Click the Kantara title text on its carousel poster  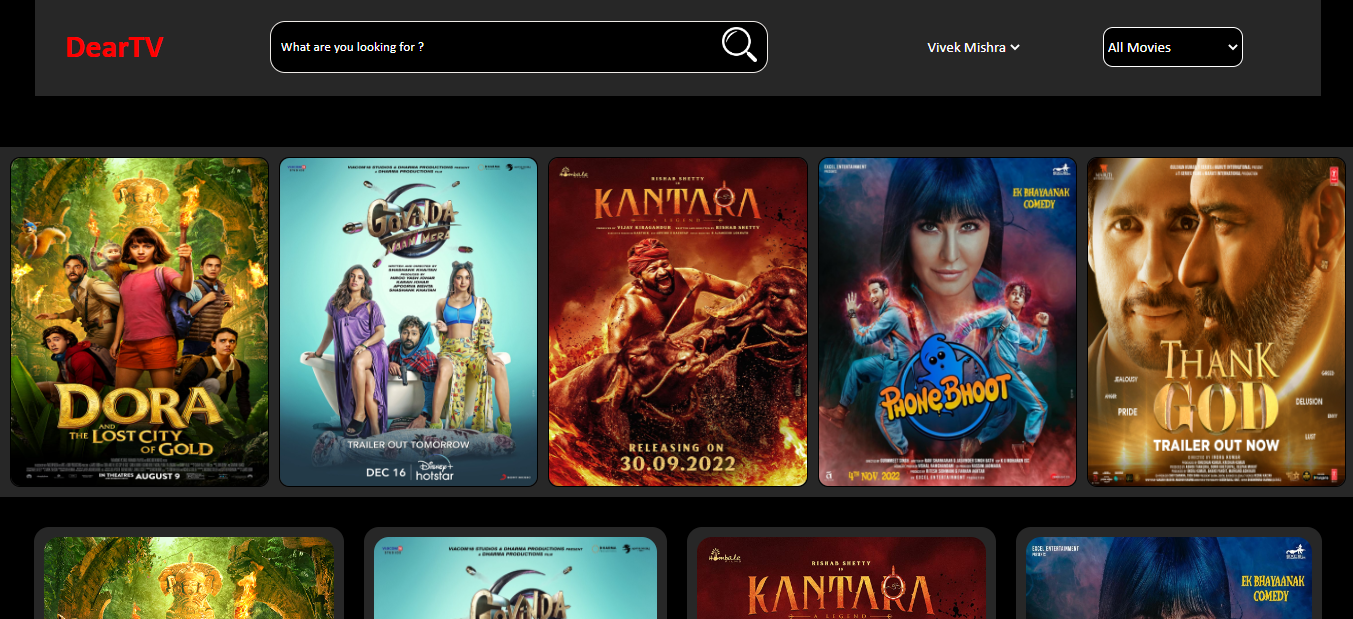(678, 203)
